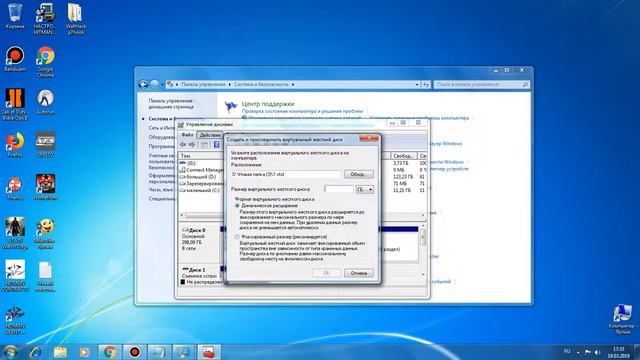Open the ГБ size unit dropdown
Image resolution: width=640 pixels, height=360 pixels.
point(365,189)
